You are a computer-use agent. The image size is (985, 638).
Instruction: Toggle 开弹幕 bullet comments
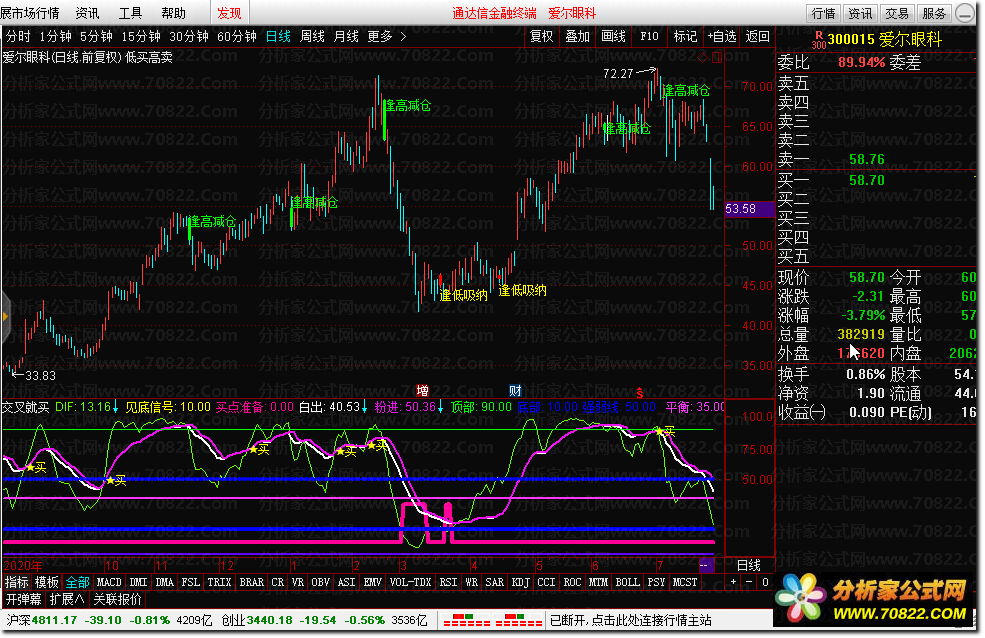tap(24, 599)
